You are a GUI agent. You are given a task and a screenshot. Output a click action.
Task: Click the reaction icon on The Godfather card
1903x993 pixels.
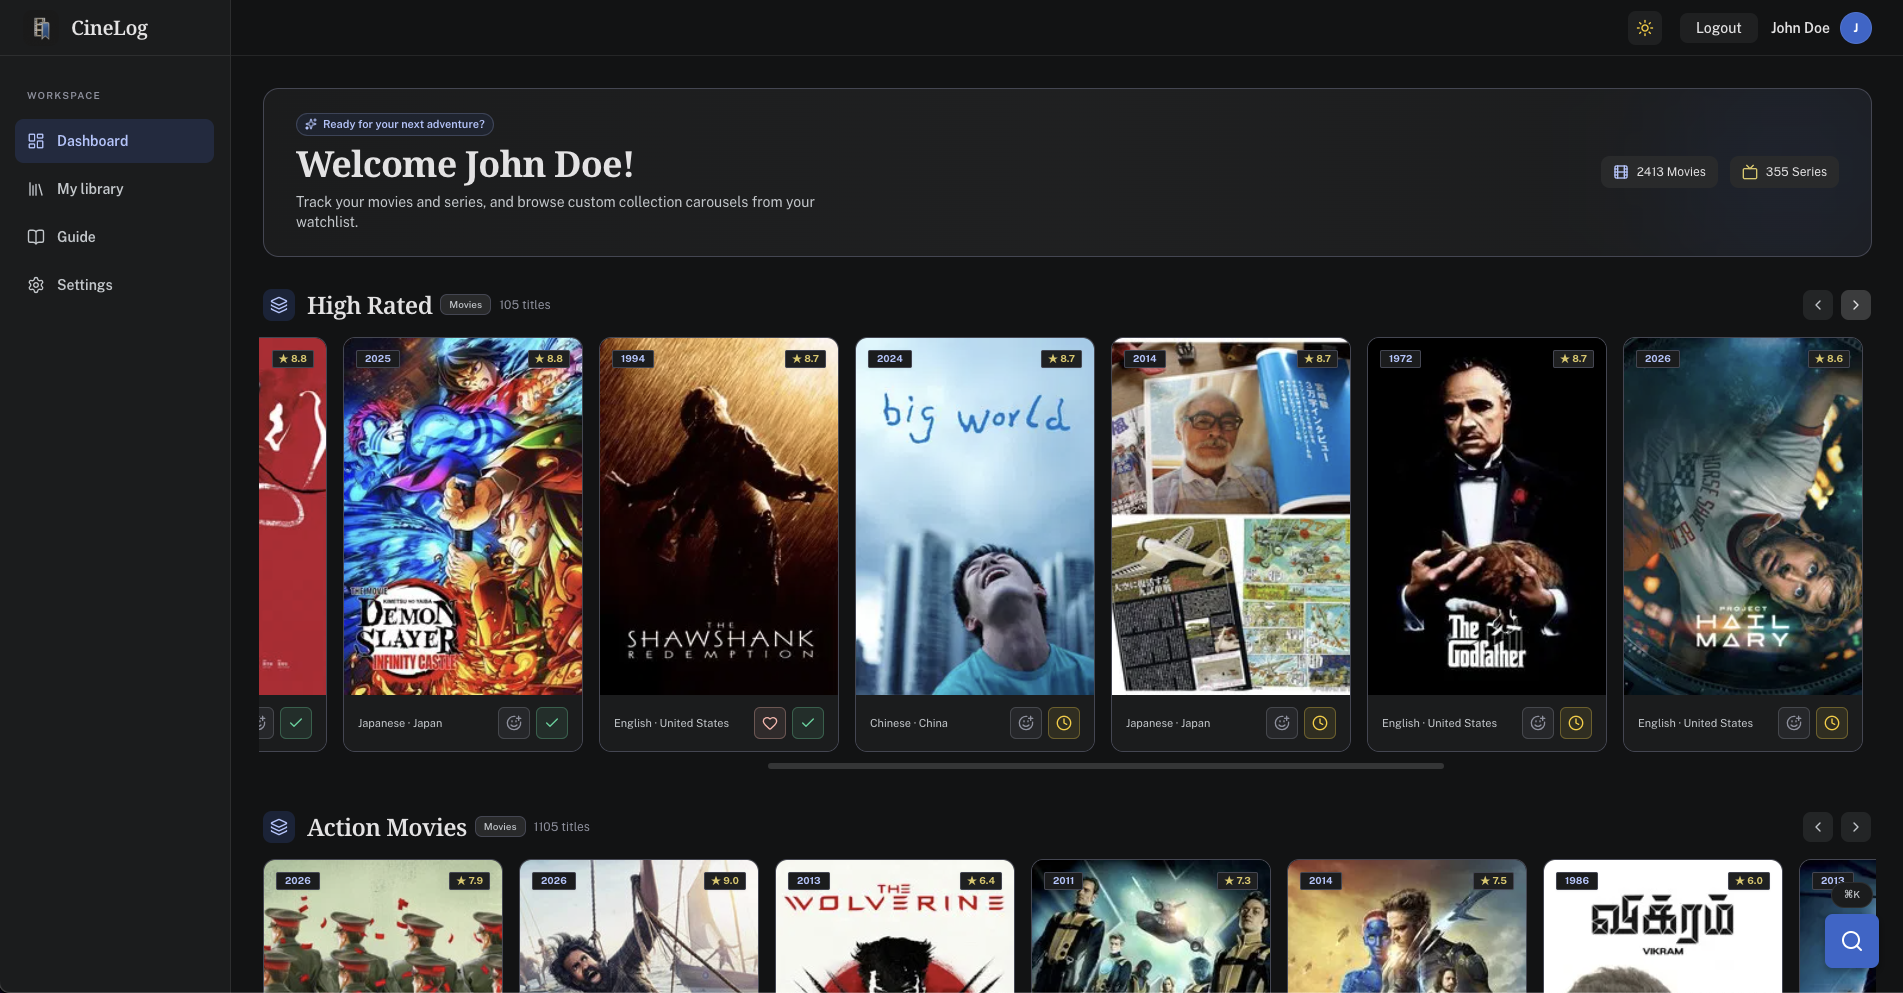coord(1538,723)
